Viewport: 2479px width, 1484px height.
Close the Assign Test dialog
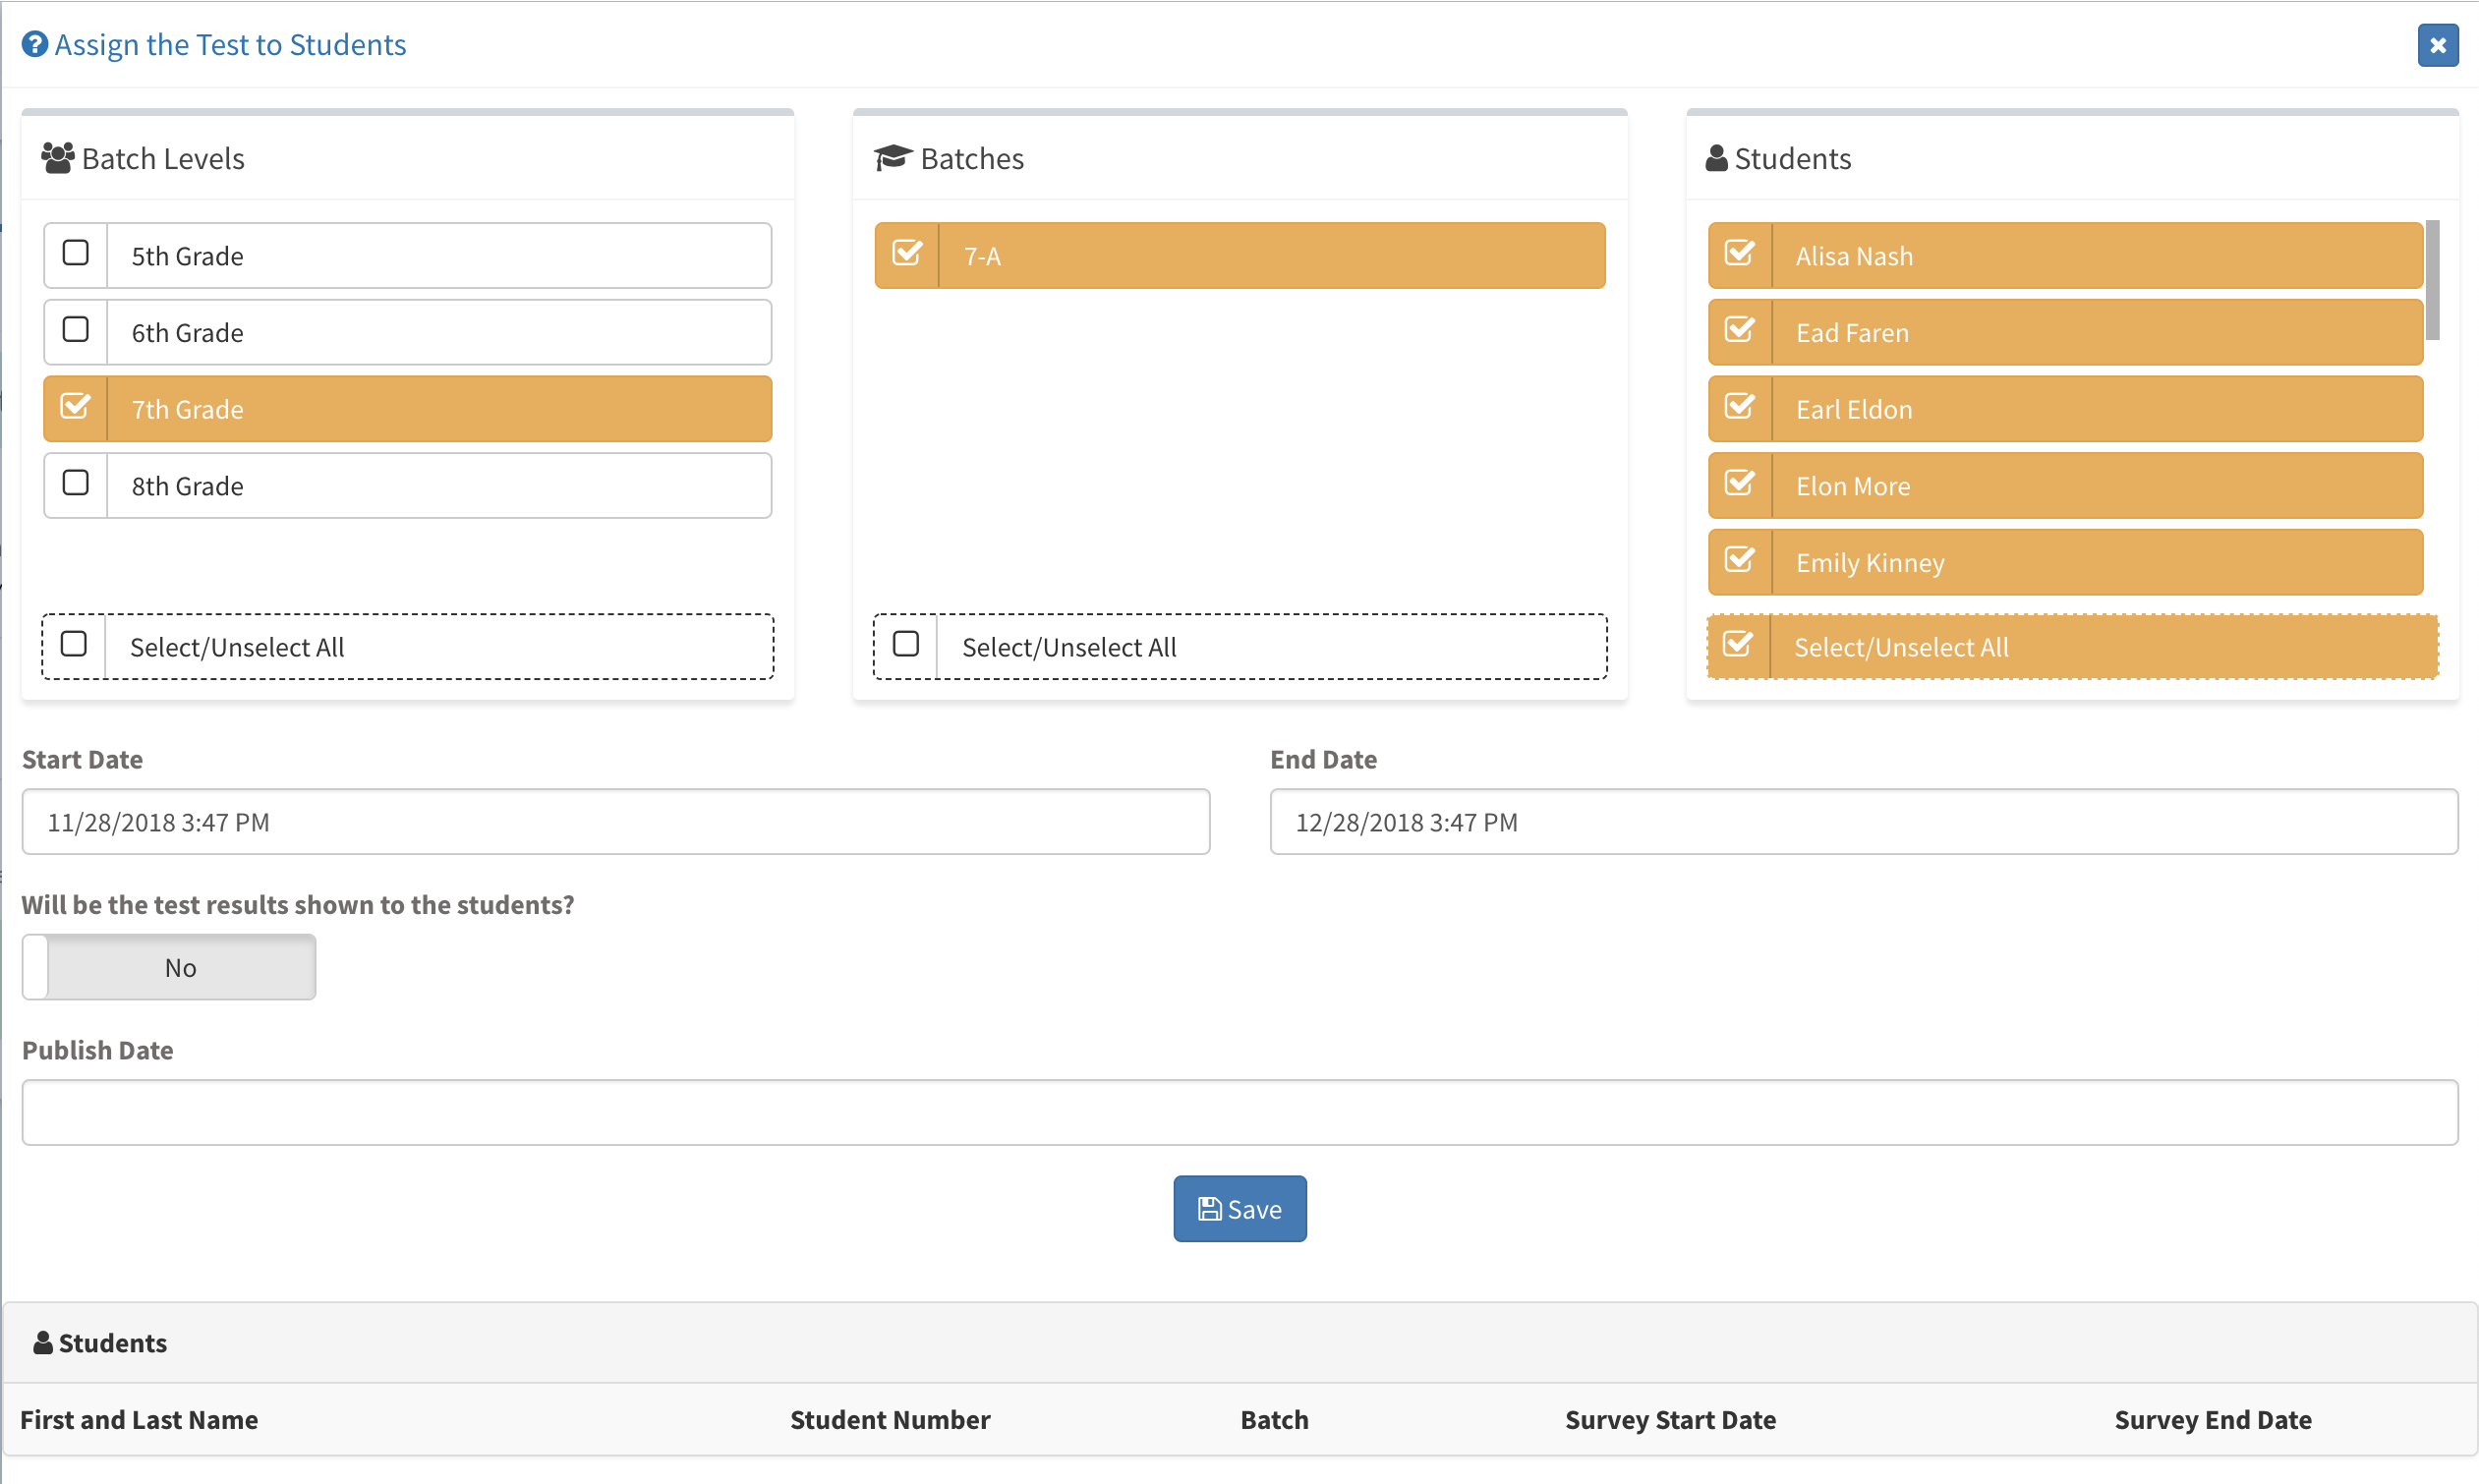click(2437, 45)
